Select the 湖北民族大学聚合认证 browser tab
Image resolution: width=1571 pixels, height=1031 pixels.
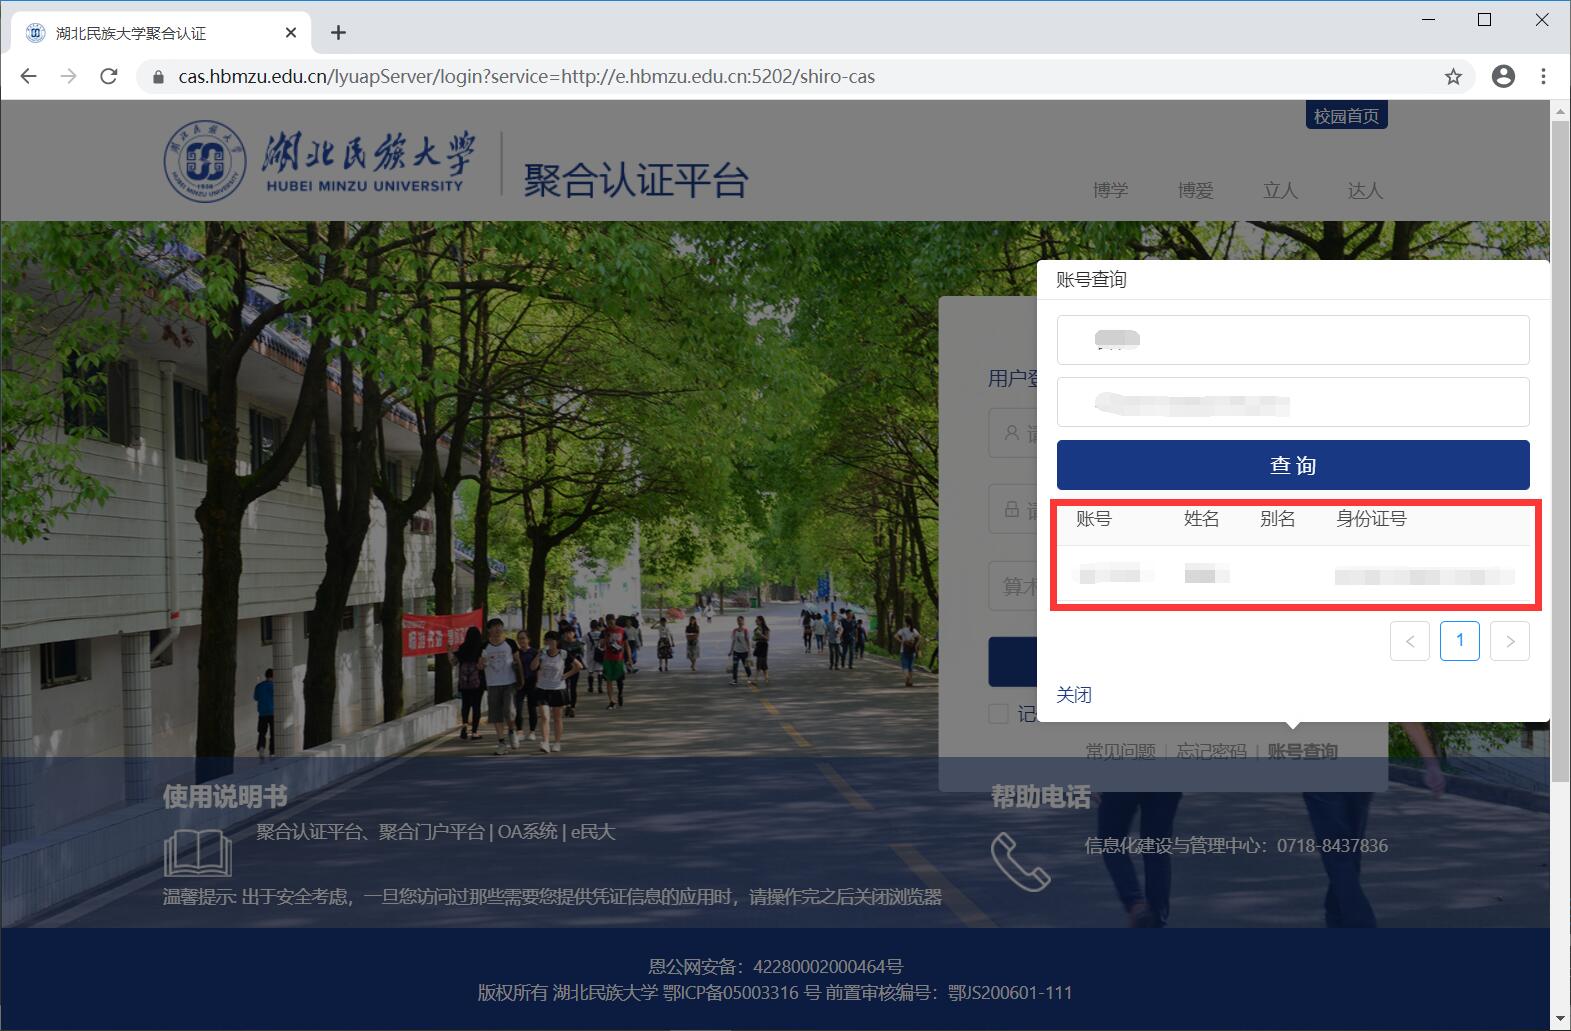pyautogui.click(x=150, y=33)
